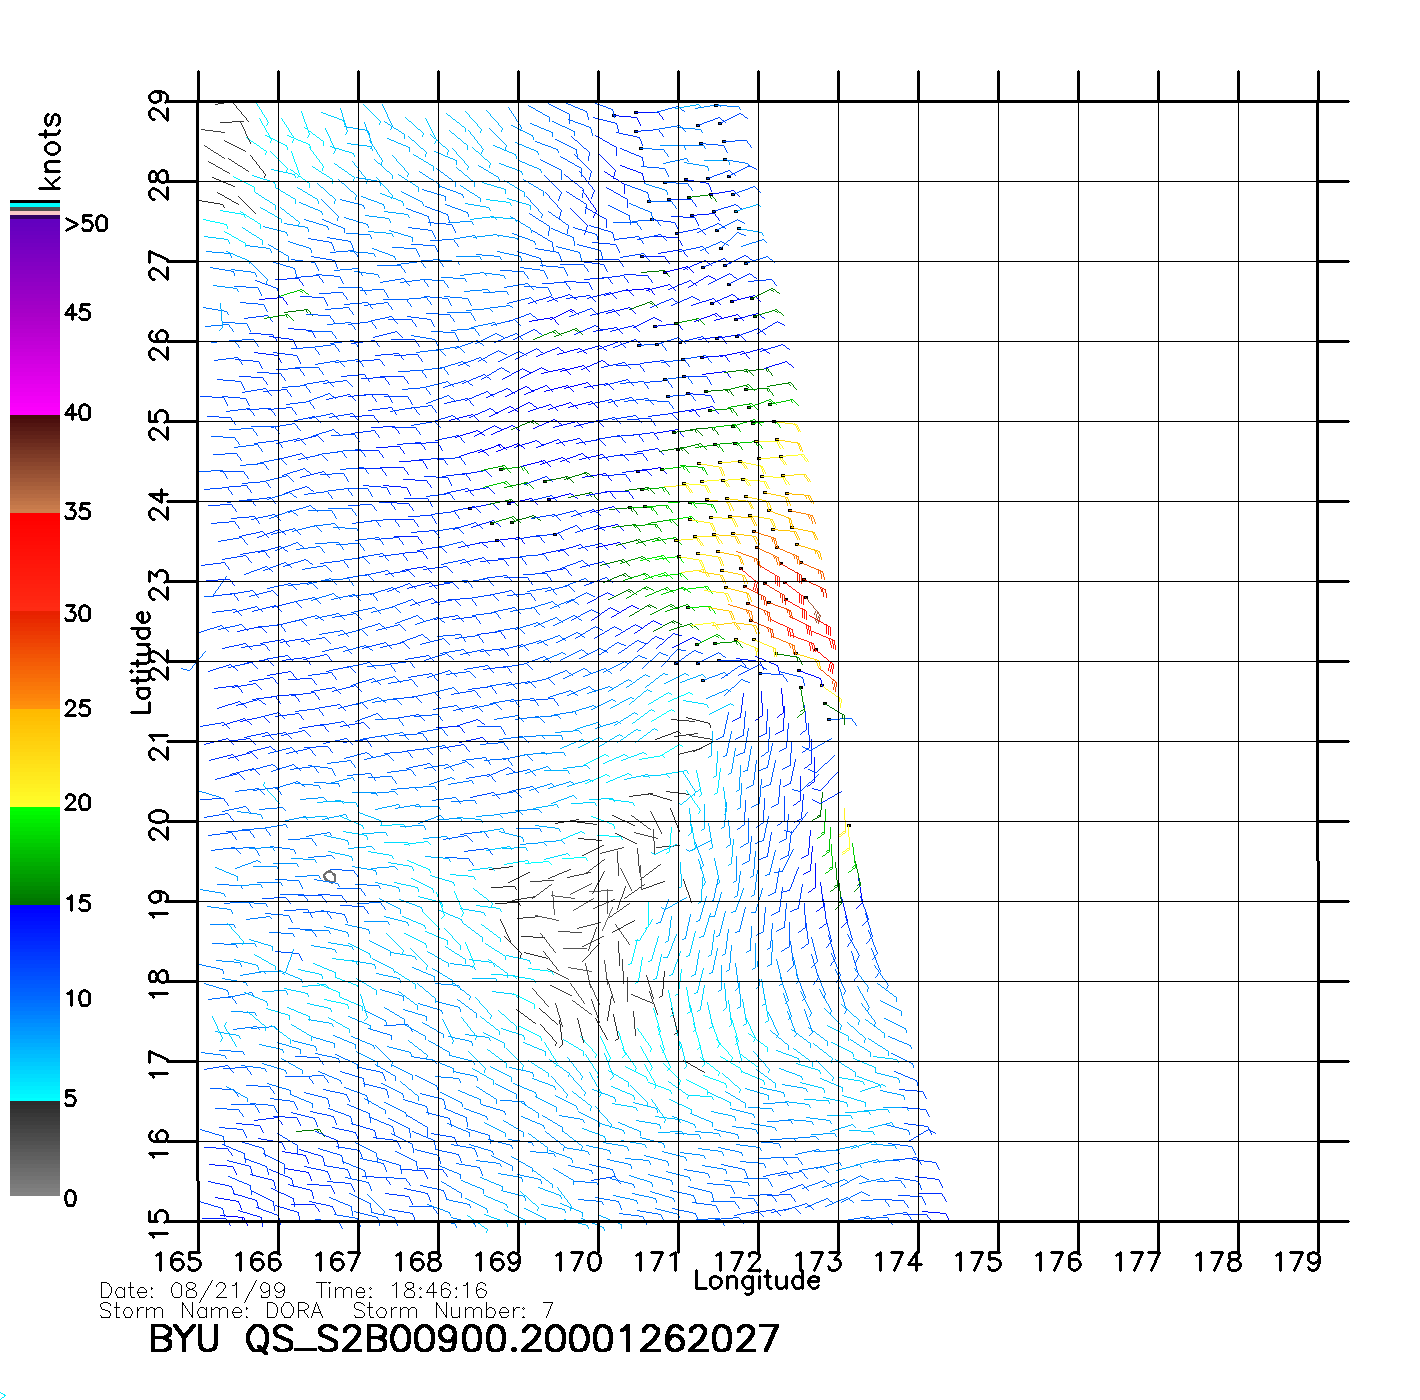This screenshot has width=1420, height=1400.
Task: Click the 'Latitude' axis title
Action: click(x=142, y=662)
